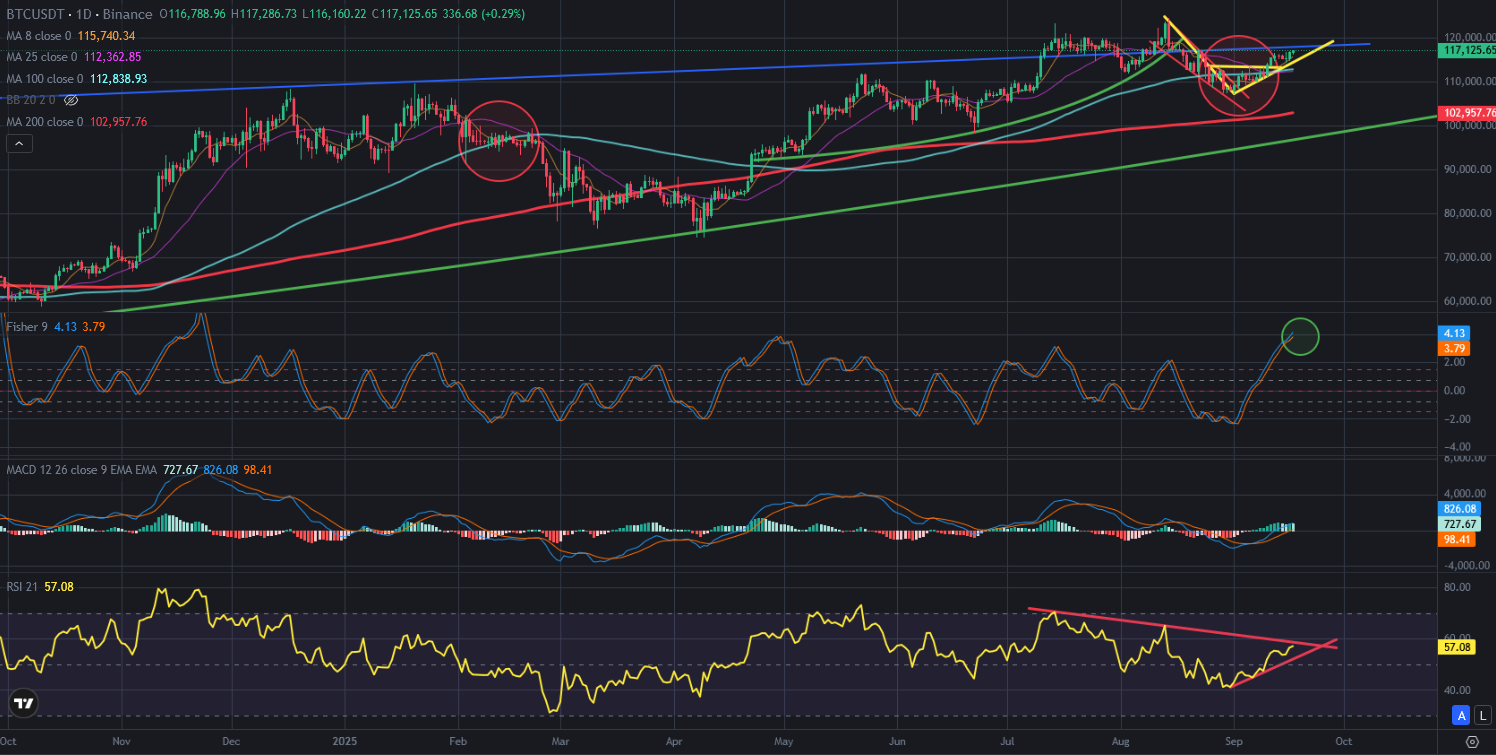Select the MA 200 close 0 legend

click(46, 122)
